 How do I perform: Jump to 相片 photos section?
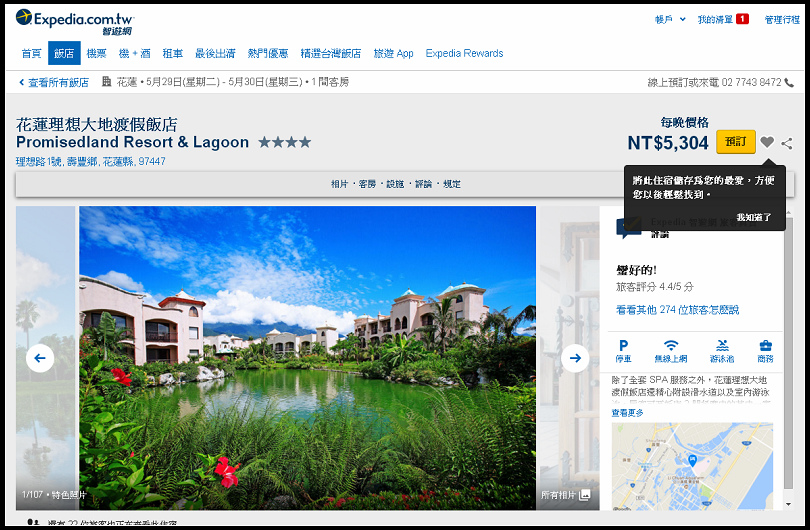[339, 184]
